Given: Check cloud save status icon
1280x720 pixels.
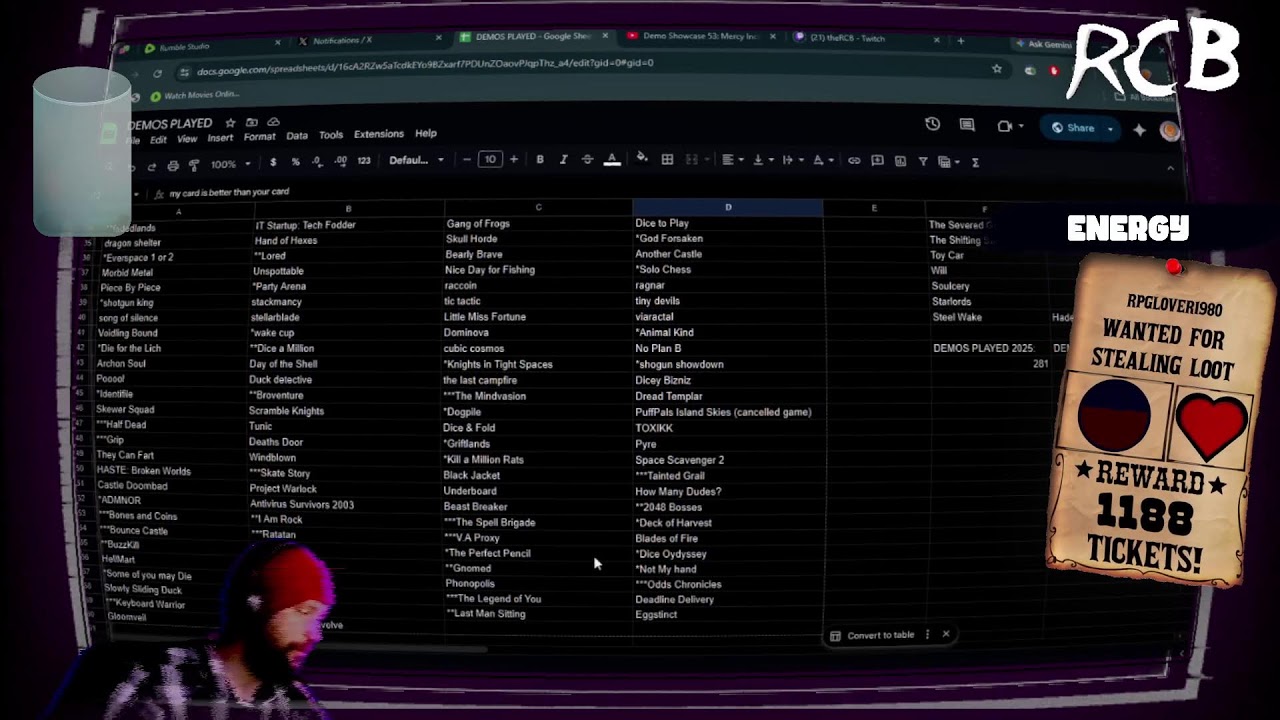Looking at the screenshot, I should click(x=273, y=123).
